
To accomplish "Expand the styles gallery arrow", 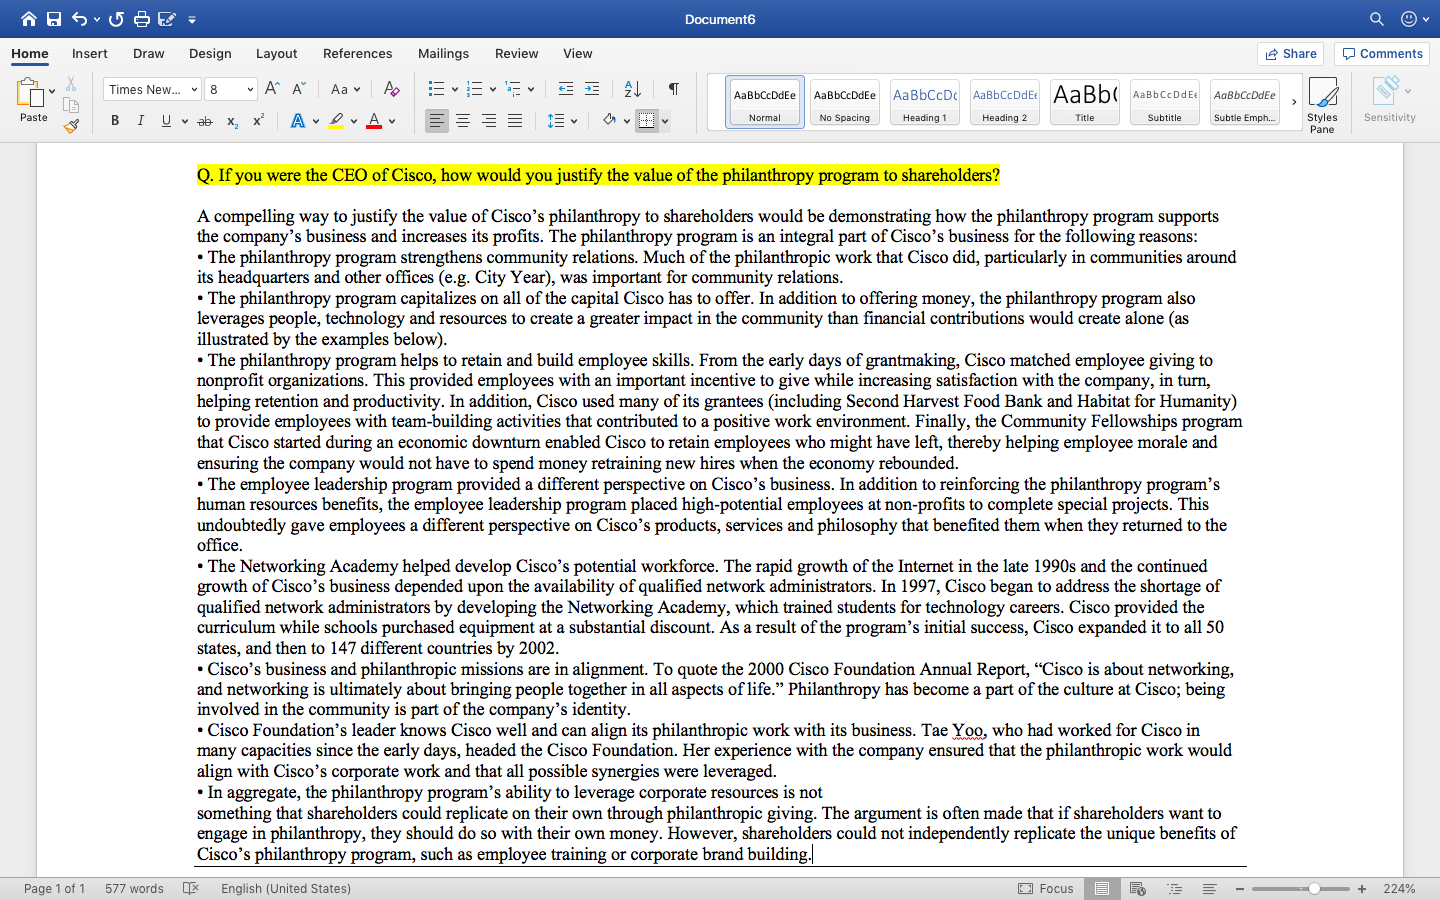I will pyautogui.click(x=1293, y=102).
